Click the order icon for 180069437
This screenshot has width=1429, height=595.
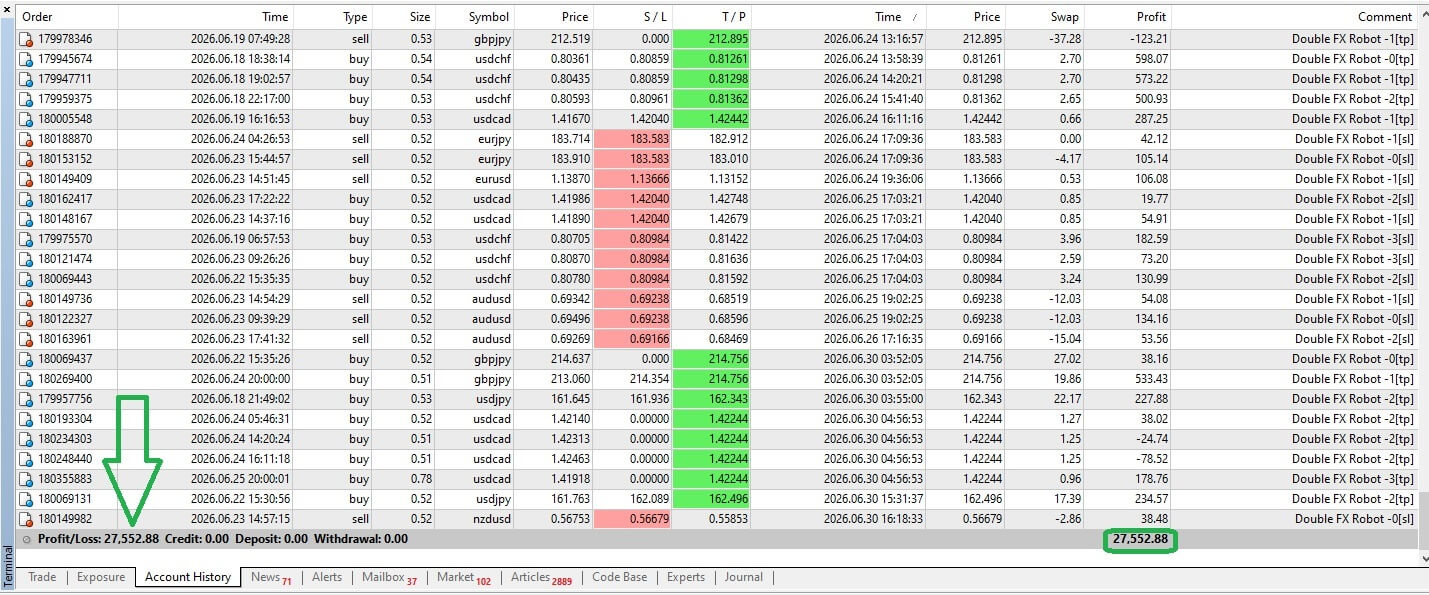tap(26, 359)
